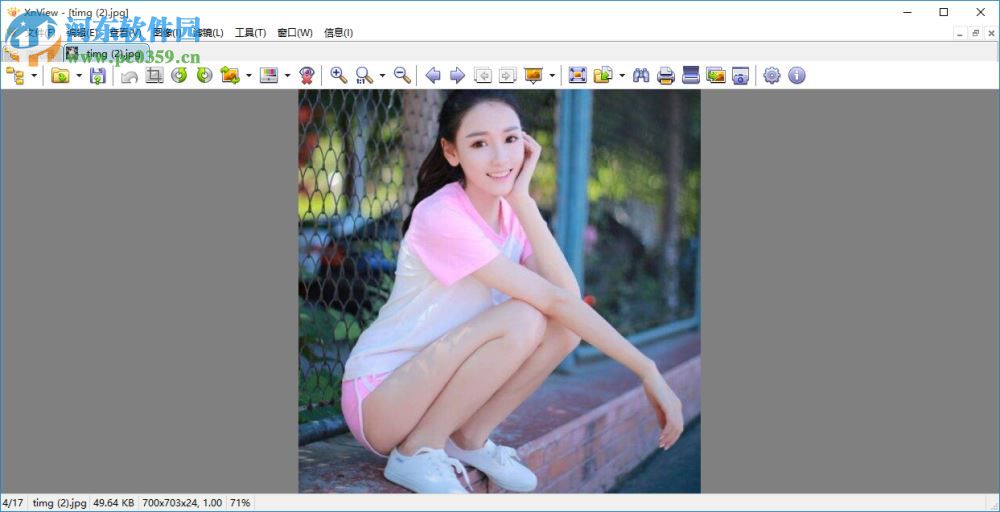Click the previous page icon
This screenshot has width=1000, height=512.
(483, 76)
